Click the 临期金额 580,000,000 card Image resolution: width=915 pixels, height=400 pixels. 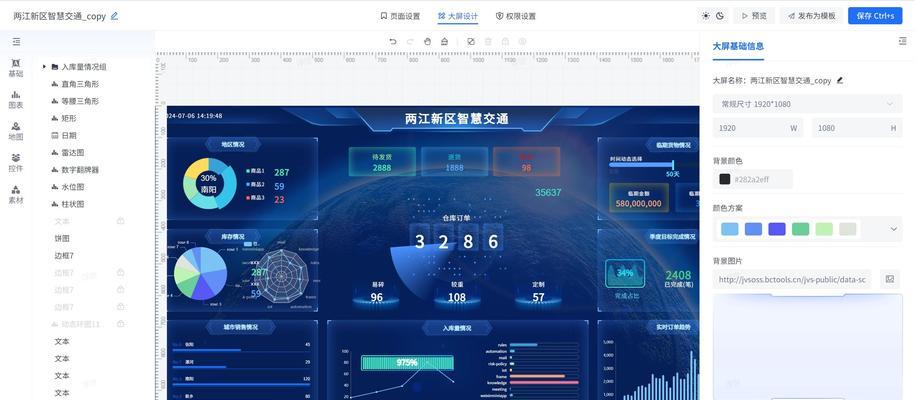tap(638, 198)
